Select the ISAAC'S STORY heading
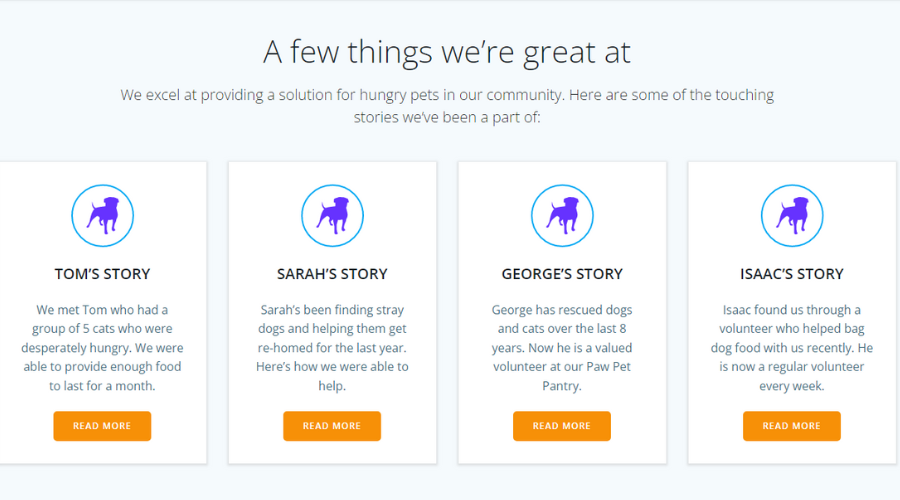Screen dimensions: 900x500 792,274
